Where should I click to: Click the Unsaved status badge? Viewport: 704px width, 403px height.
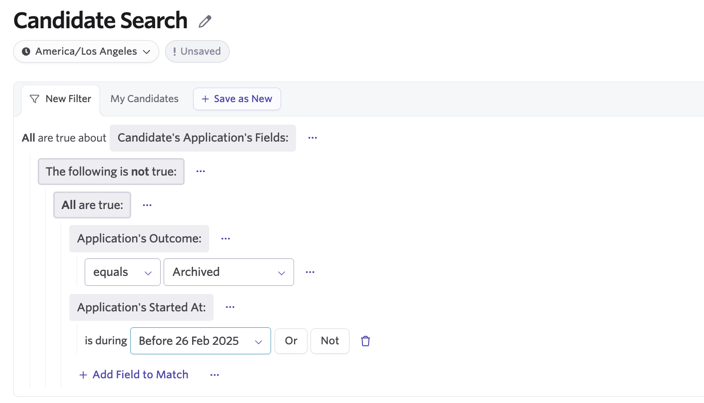[197, 52]
